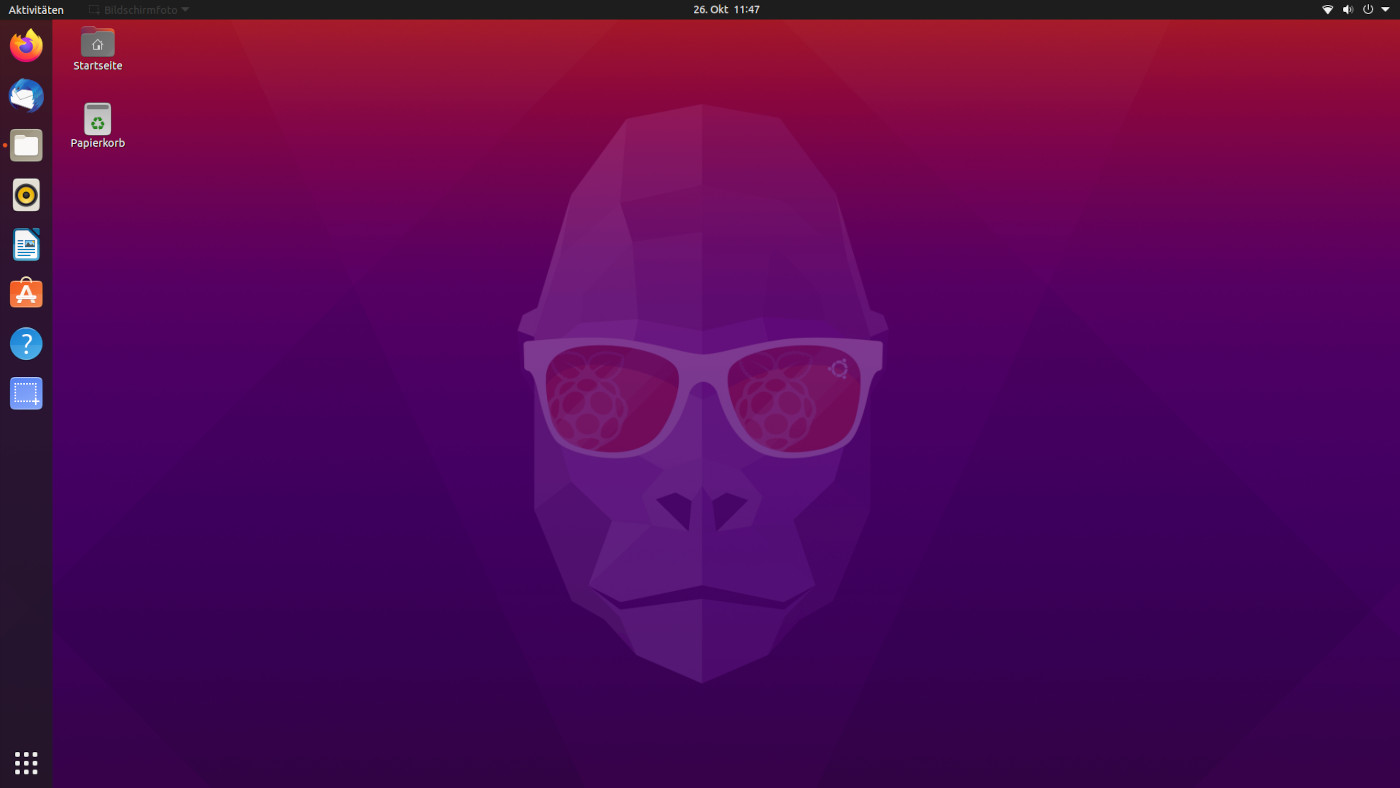1400x788 pixels.
Task: Launch Ubuntu Software store
Action: [26, 294]
